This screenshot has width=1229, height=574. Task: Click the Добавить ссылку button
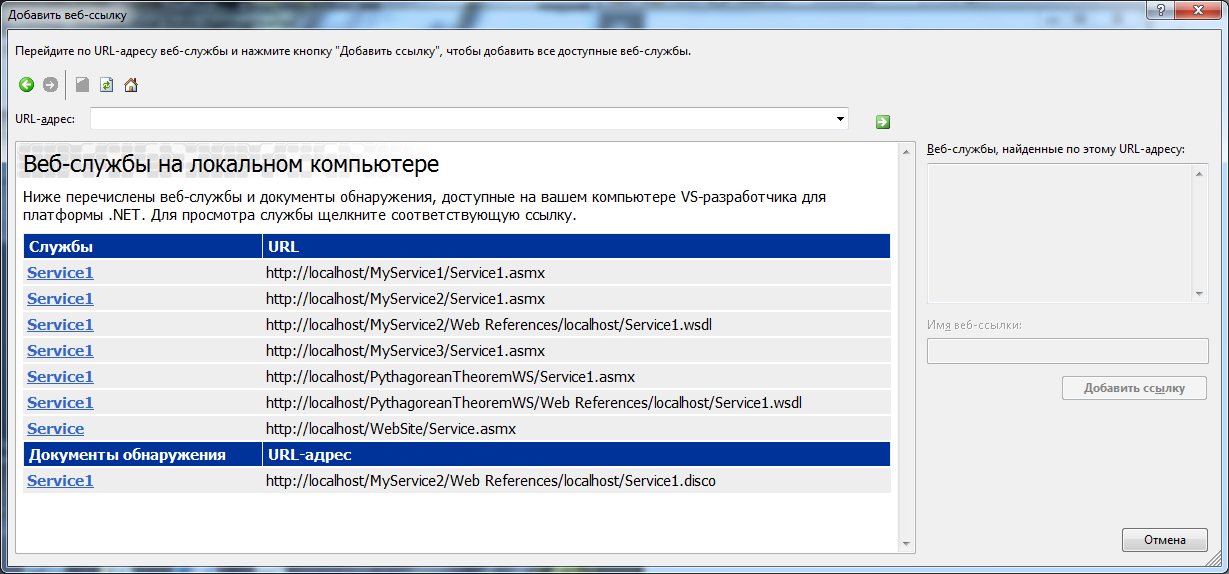pos(1134,388)
